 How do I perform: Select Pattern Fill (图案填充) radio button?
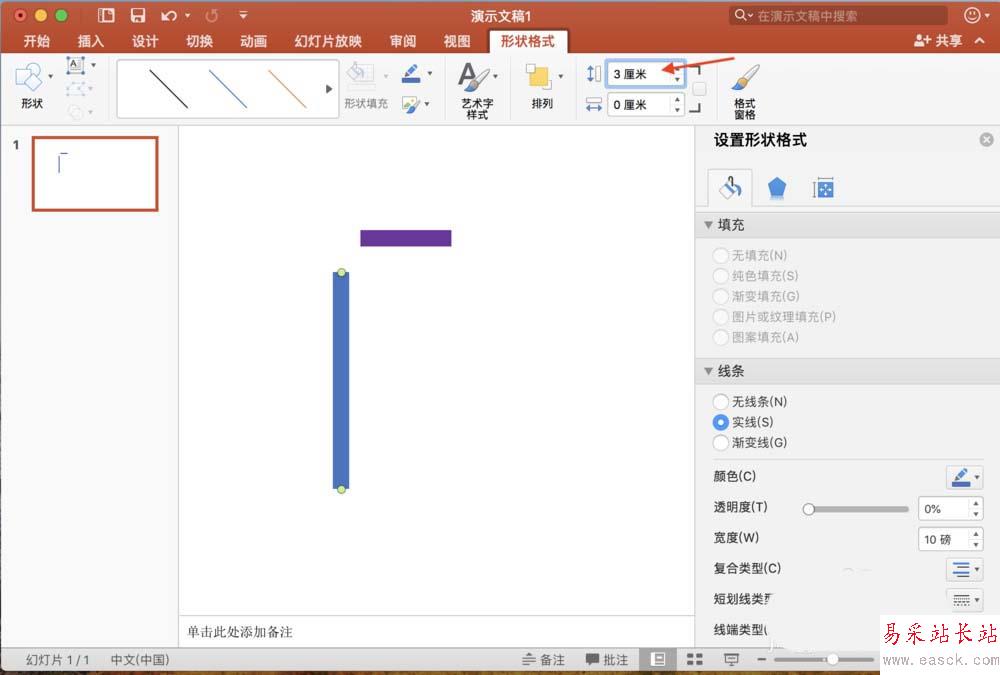click(720, 337)
